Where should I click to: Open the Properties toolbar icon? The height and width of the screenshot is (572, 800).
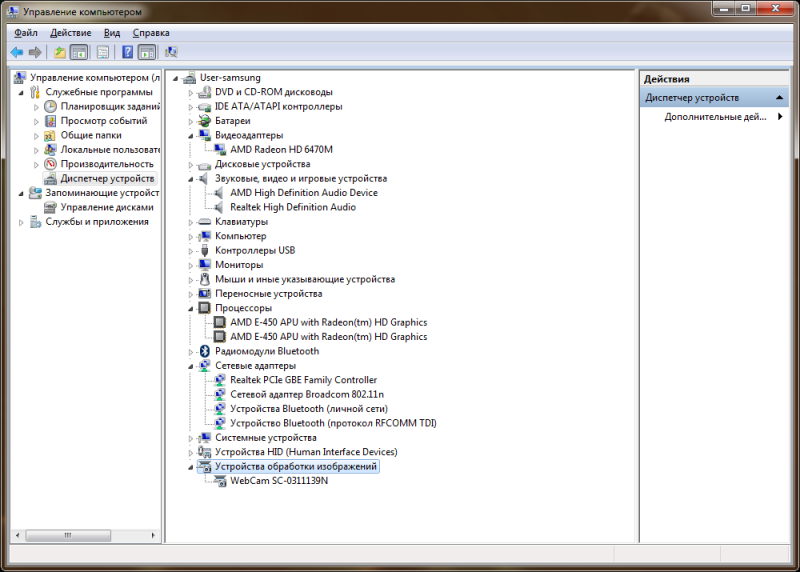point(102,52)
